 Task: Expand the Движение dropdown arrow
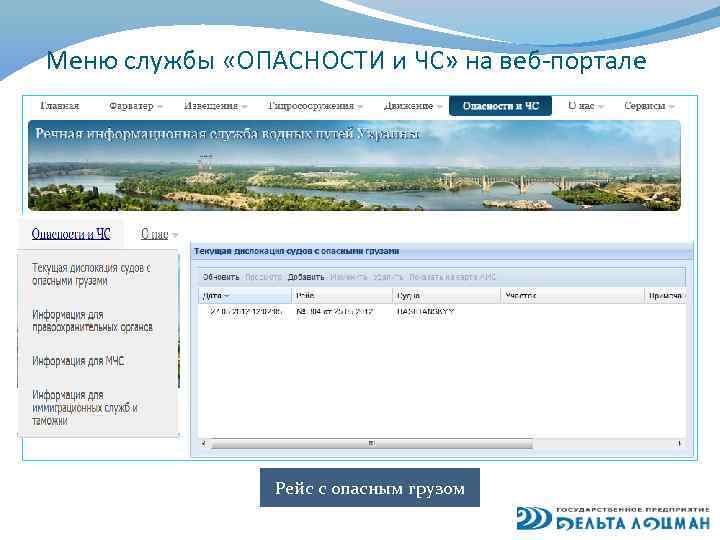[x=439, y=107]
